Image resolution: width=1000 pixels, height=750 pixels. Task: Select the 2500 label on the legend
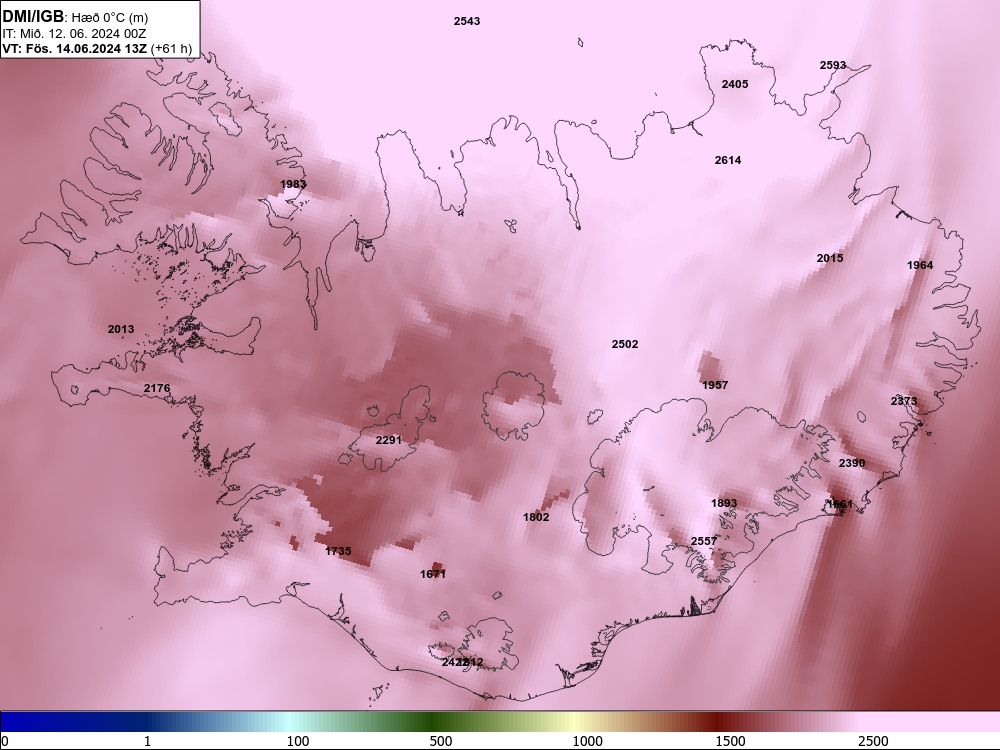[x=873, y=742]
